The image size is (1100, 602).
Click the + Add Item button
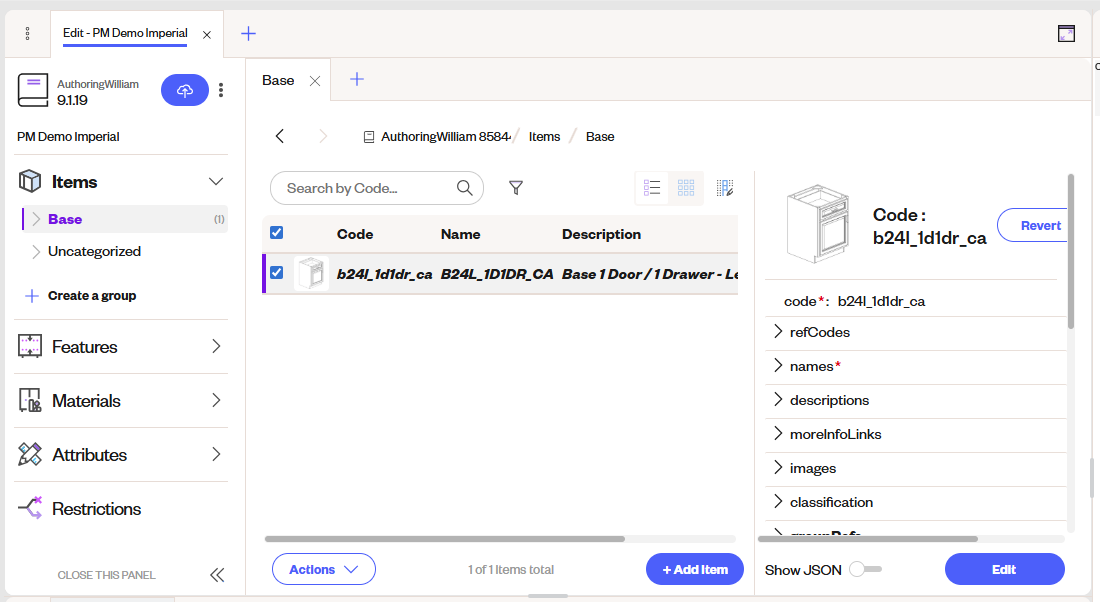pos(694,569)
